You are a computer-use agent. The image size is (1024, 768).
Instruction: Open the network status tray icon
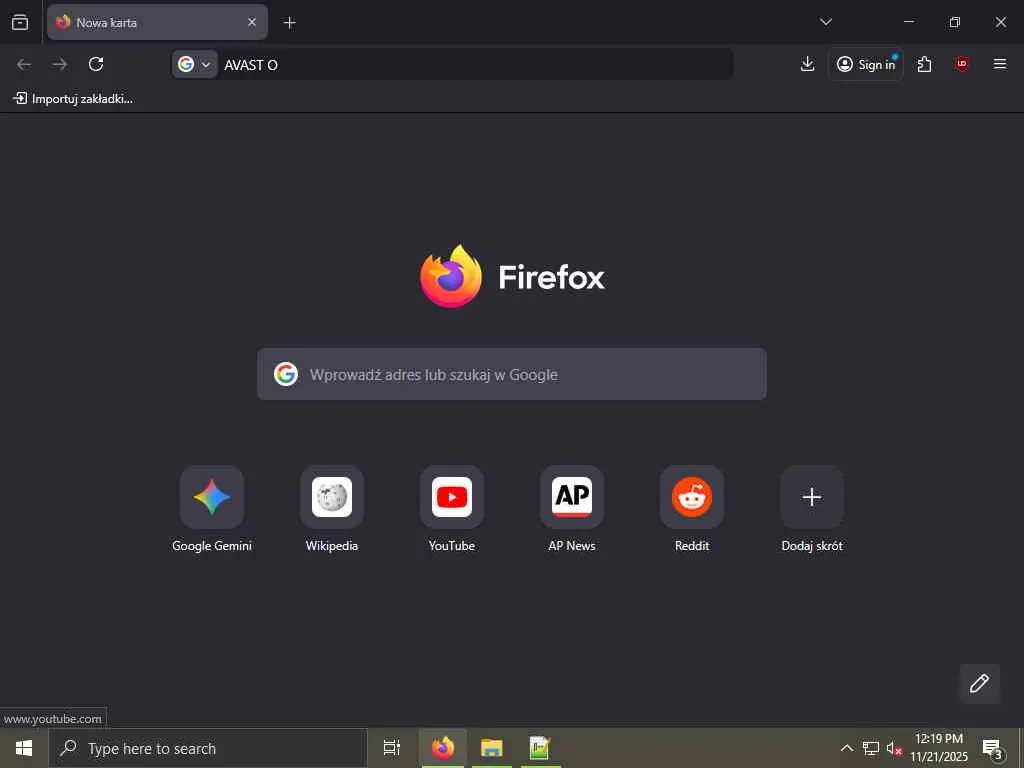pos(871,748)
